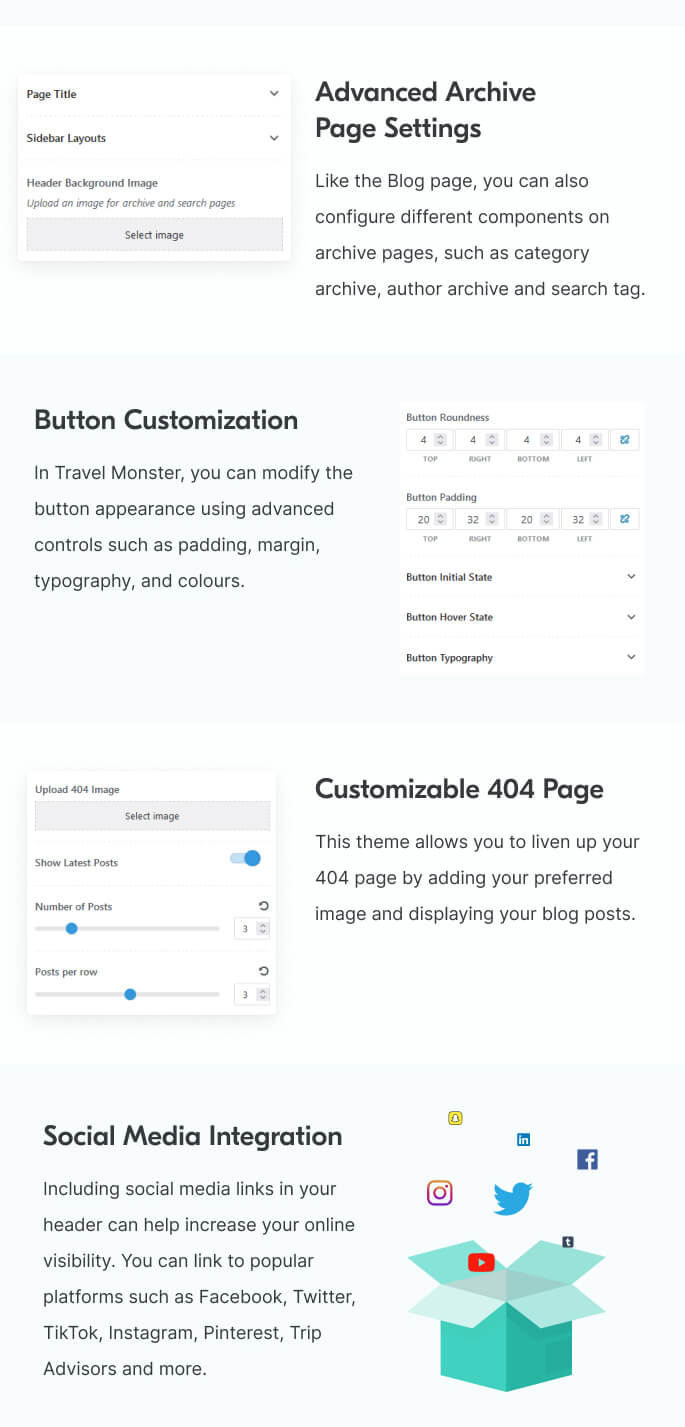The width and height of the screenshot is (685, 1427).
Task: Click the Number of Posts slider handle
Action: (x=71, y=928)
